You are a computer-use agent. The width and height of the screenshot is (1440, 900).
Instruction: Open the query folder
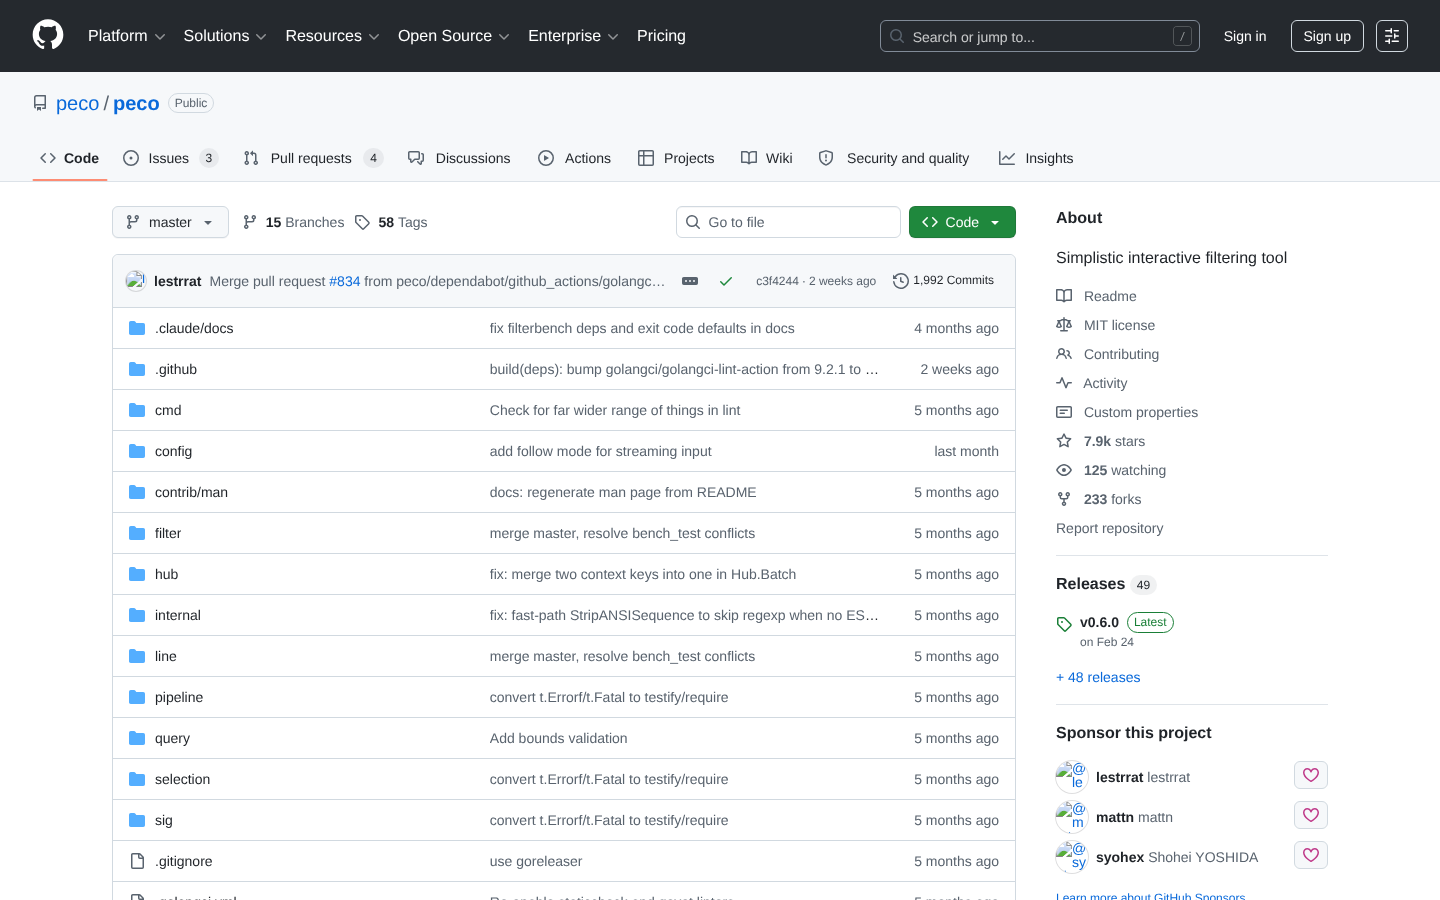pyautogui.click(x=172, y=738)
